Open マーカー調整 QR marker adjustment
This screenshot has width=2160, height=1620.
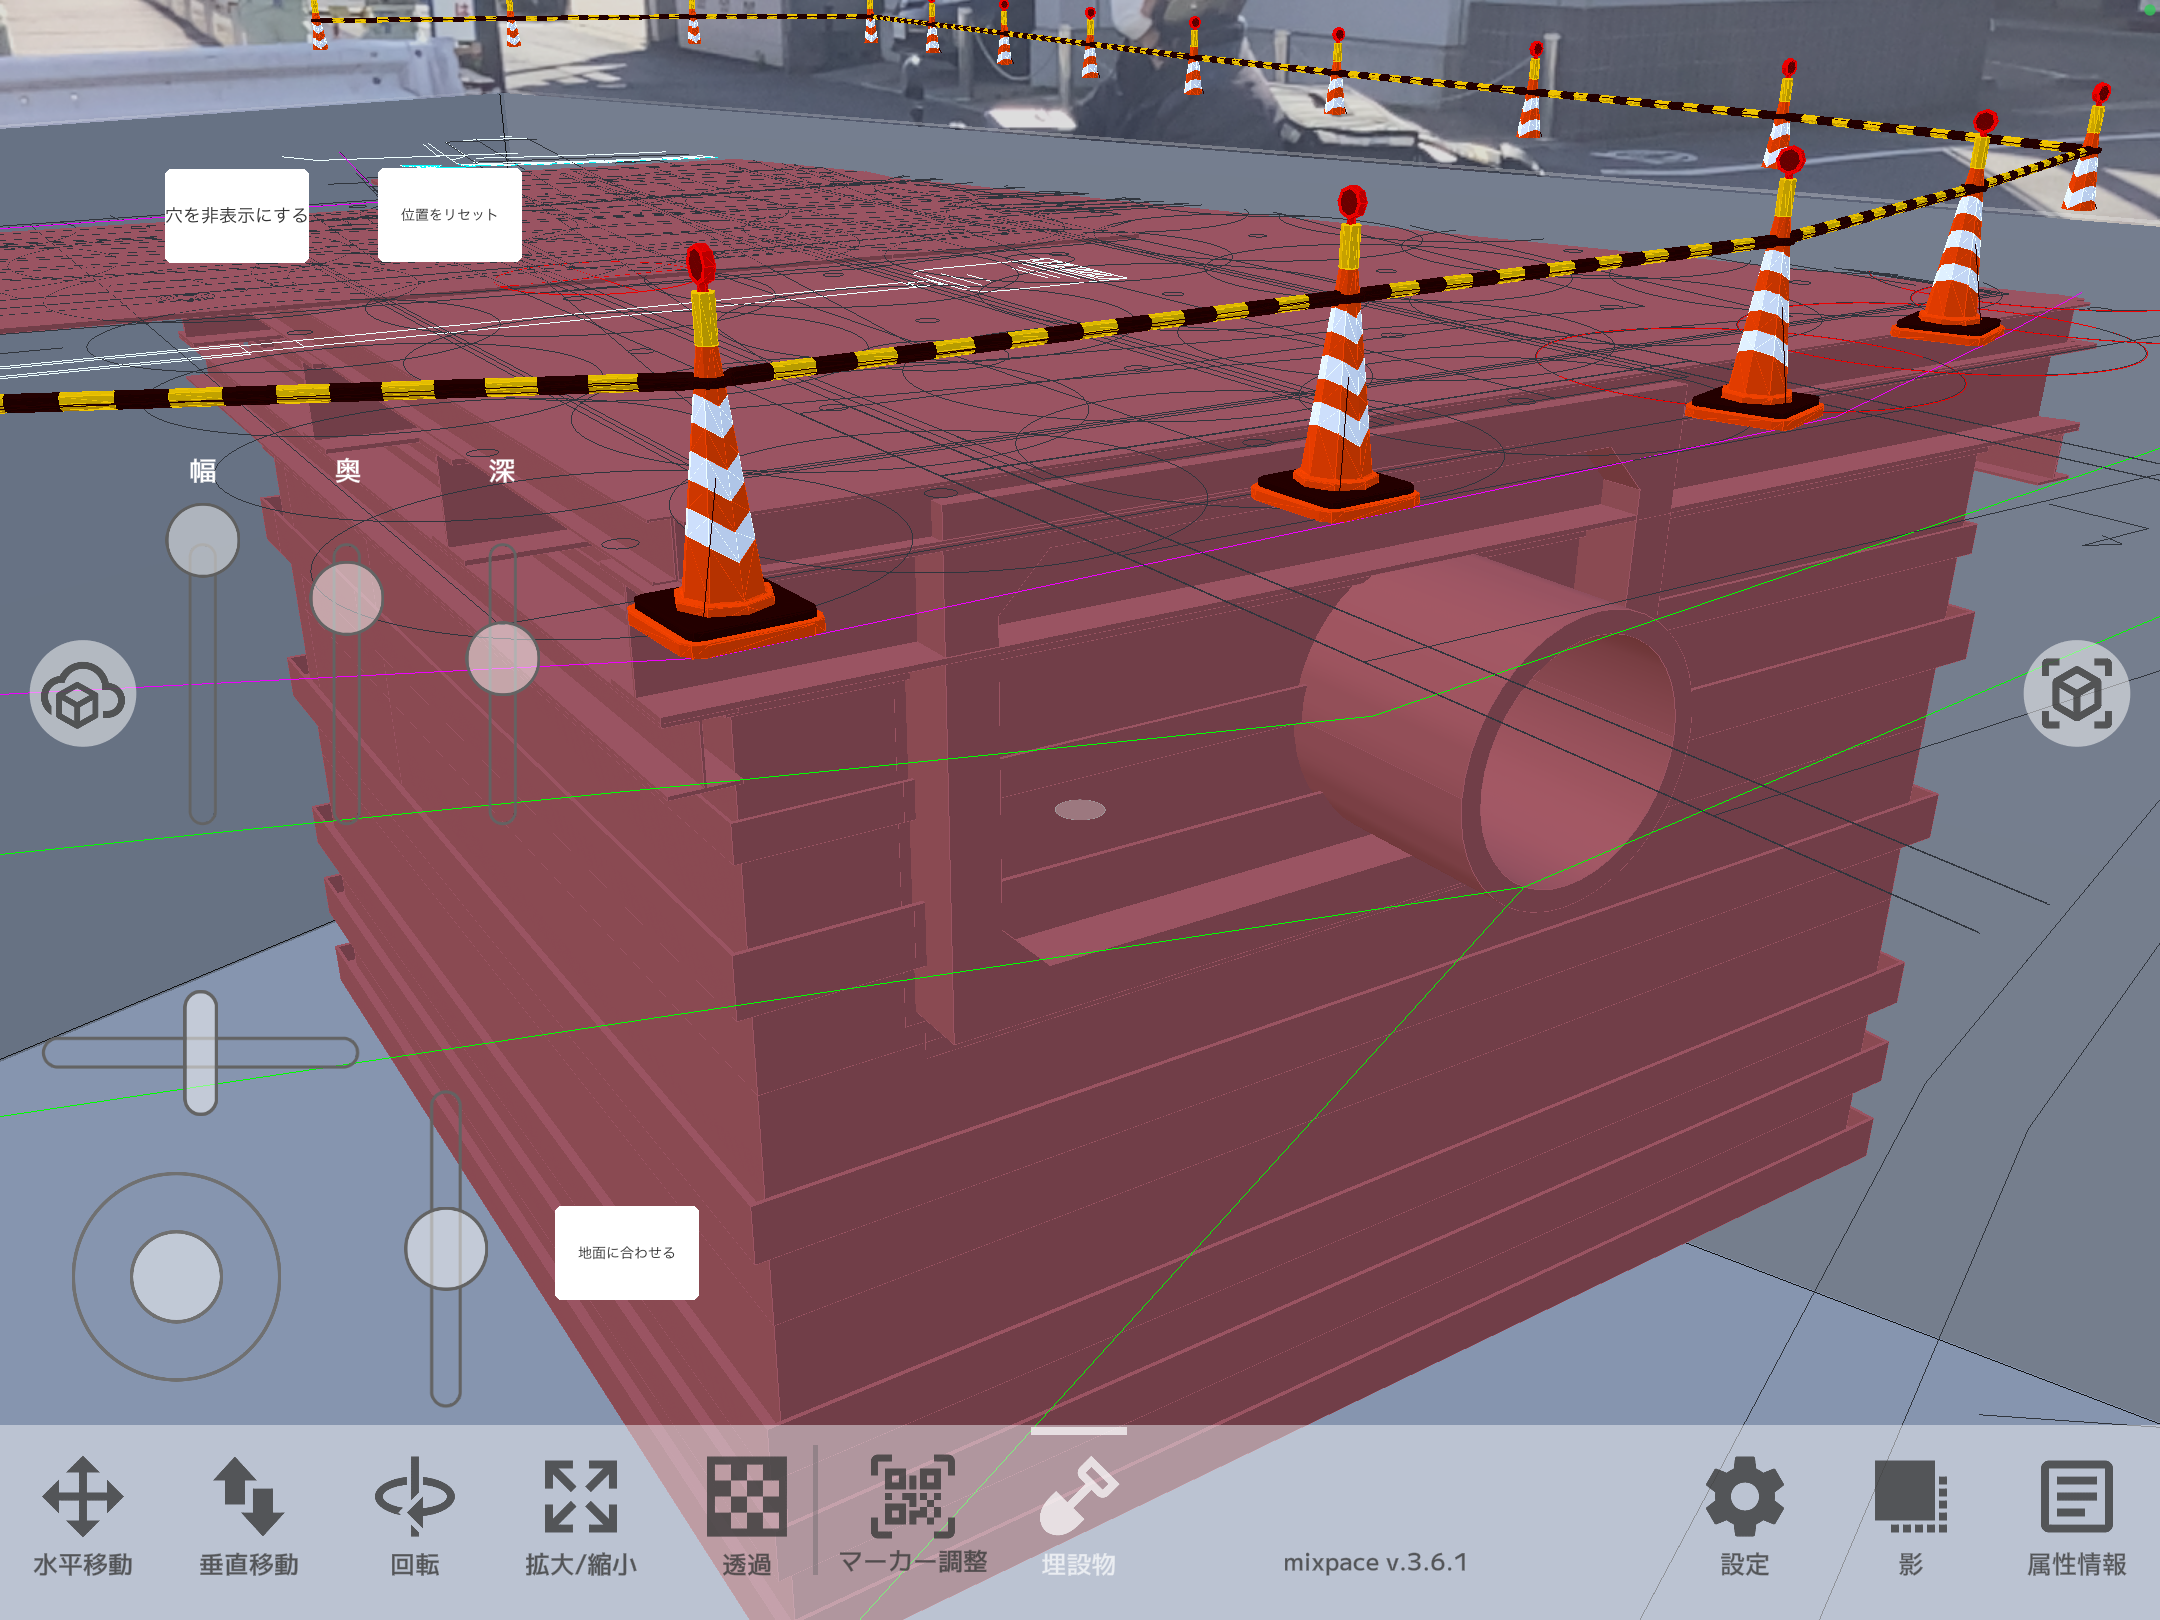[913, 1517]
